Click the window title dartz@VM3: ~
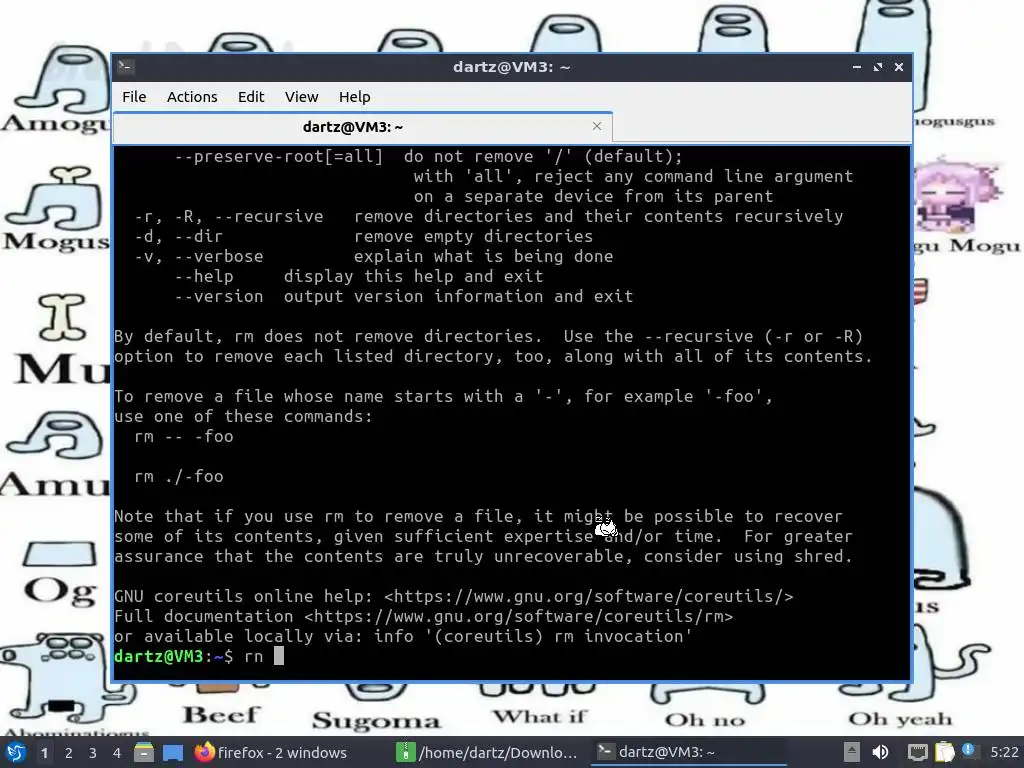 coord(511,67)
